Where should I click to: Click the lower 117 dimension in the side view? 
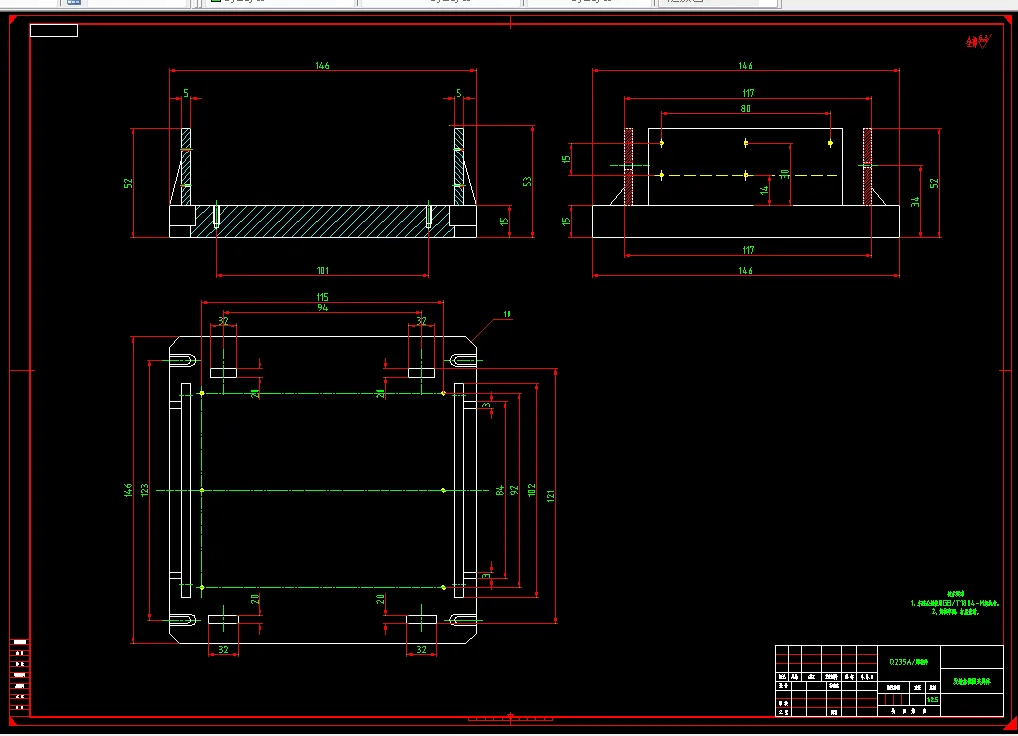tap(748, 250)
